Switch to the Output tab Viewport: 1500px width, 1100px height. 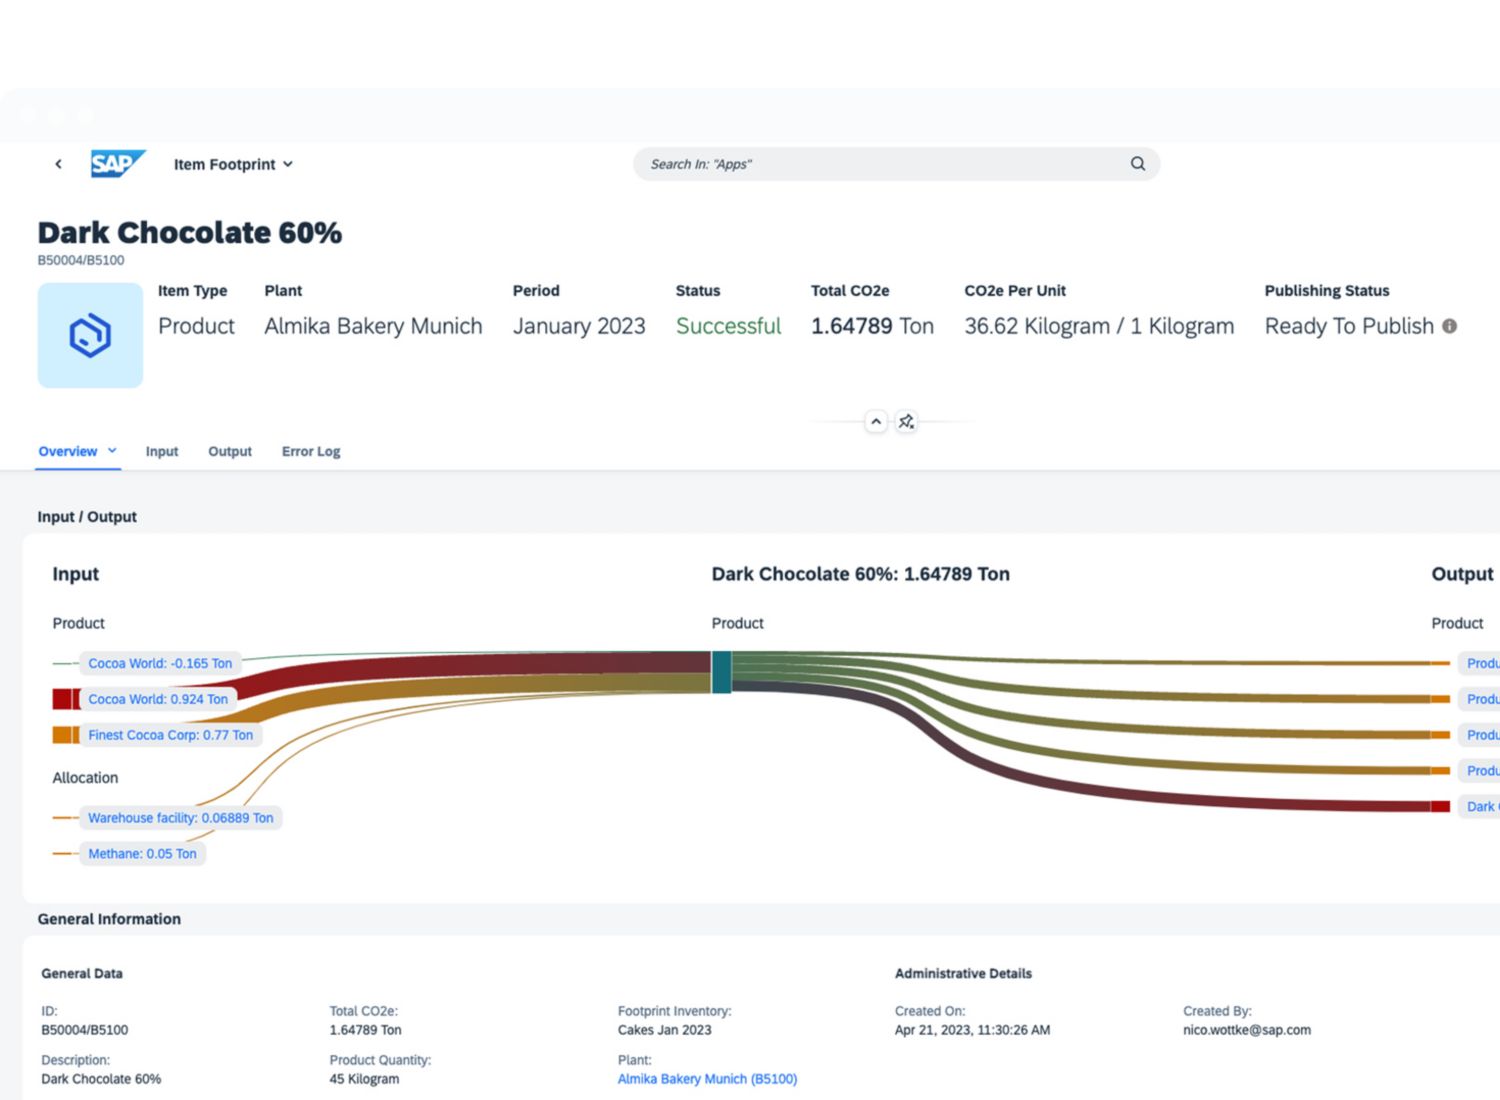point(230,452)
